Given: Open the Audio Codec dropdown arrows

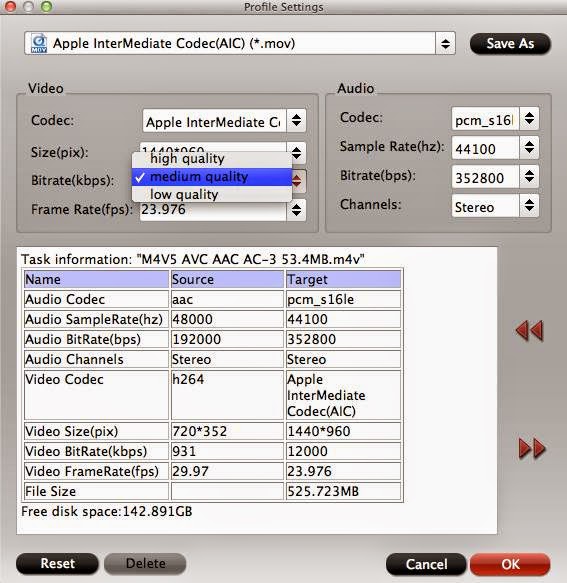Looking at the screenshot, I should (x=529, y=119).
